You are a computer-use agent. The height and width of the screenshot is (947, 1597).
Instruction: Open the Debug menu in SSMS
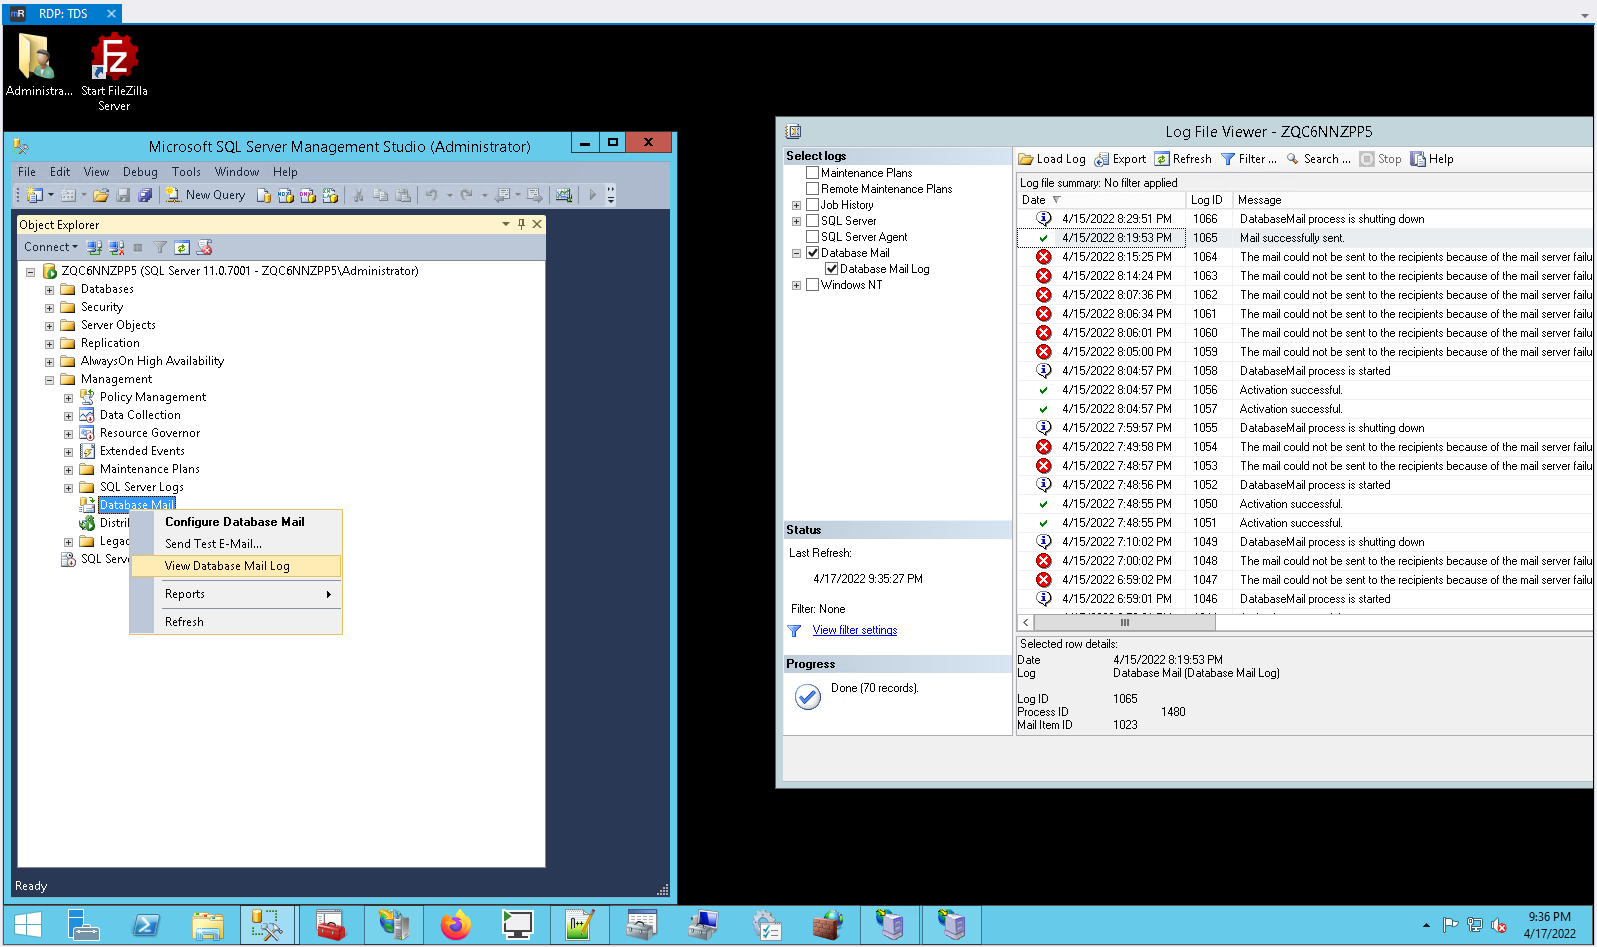(x=140, y=172)
